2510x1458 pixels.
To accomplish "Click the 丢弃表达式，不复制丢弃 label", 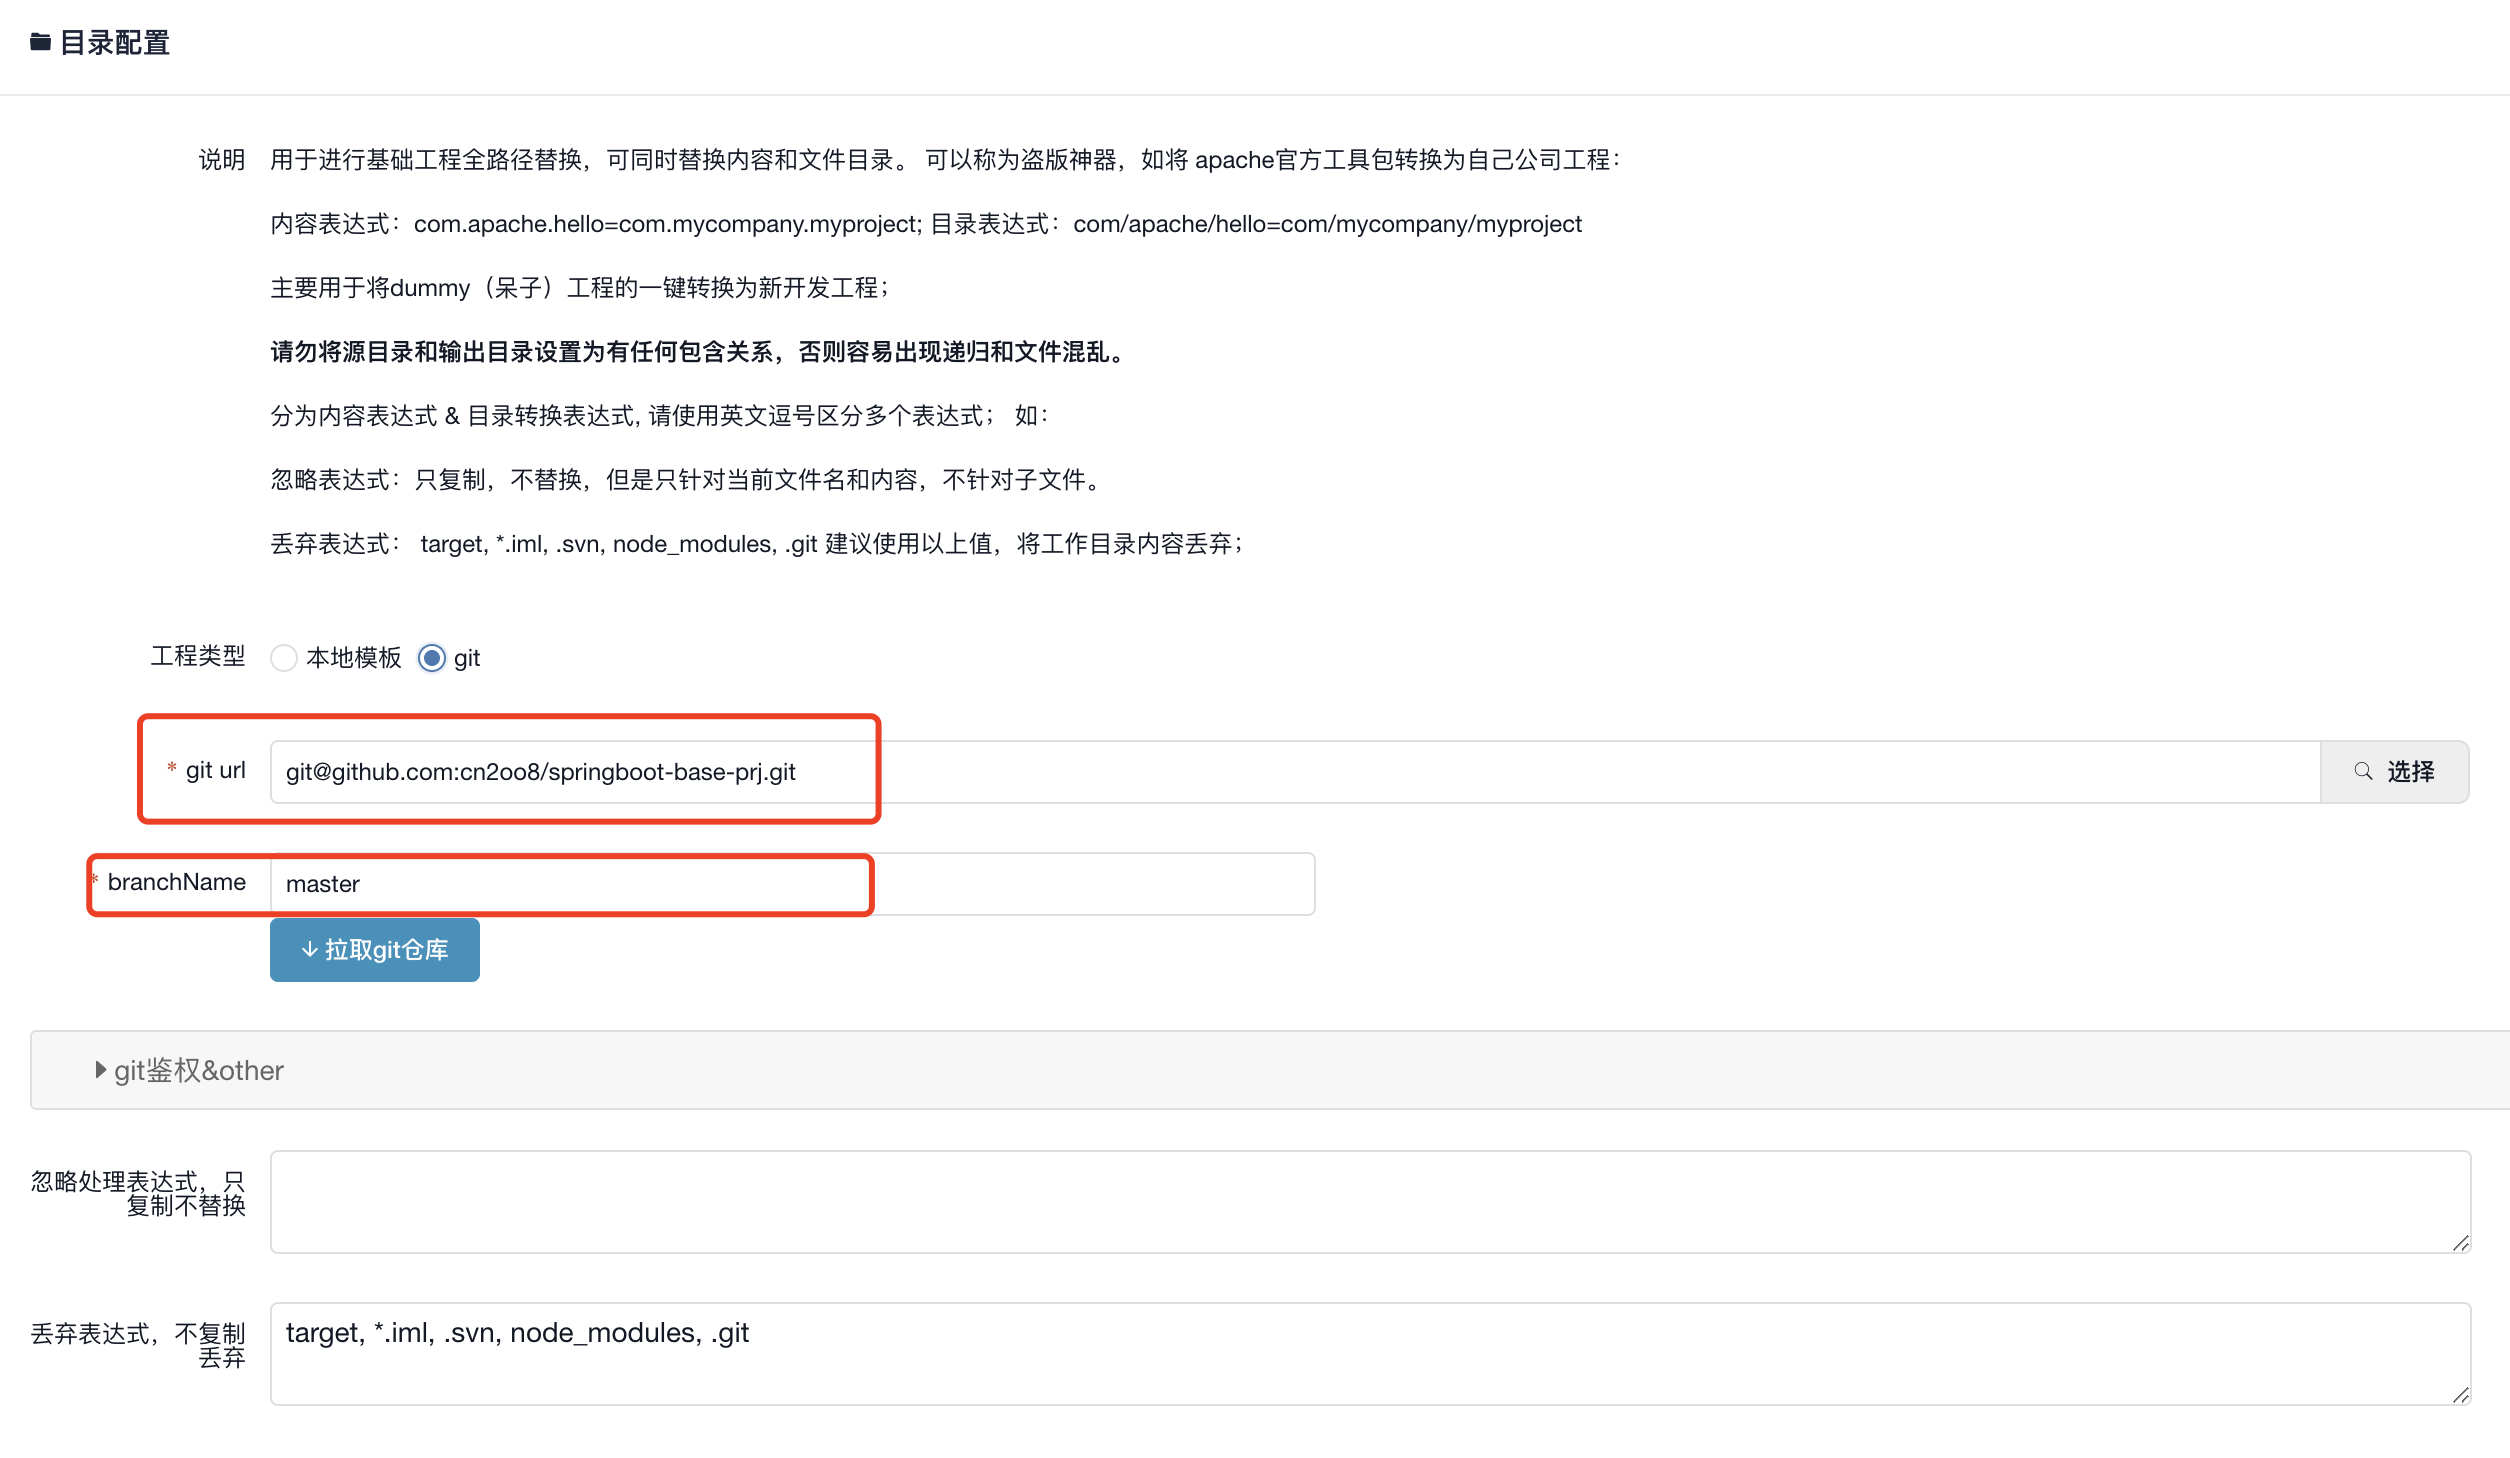I will [138, 1346].
